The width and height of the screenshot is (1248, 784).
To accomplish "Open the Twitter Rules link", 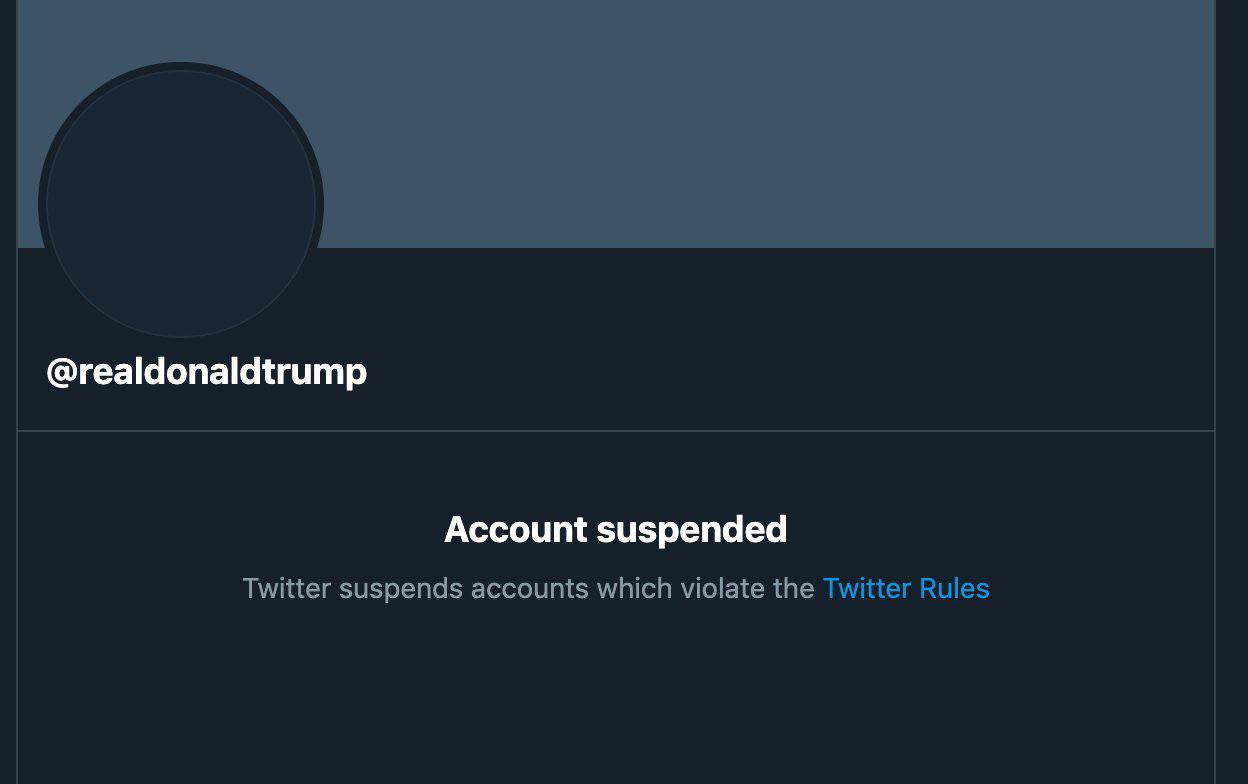I will coord(905,588).
